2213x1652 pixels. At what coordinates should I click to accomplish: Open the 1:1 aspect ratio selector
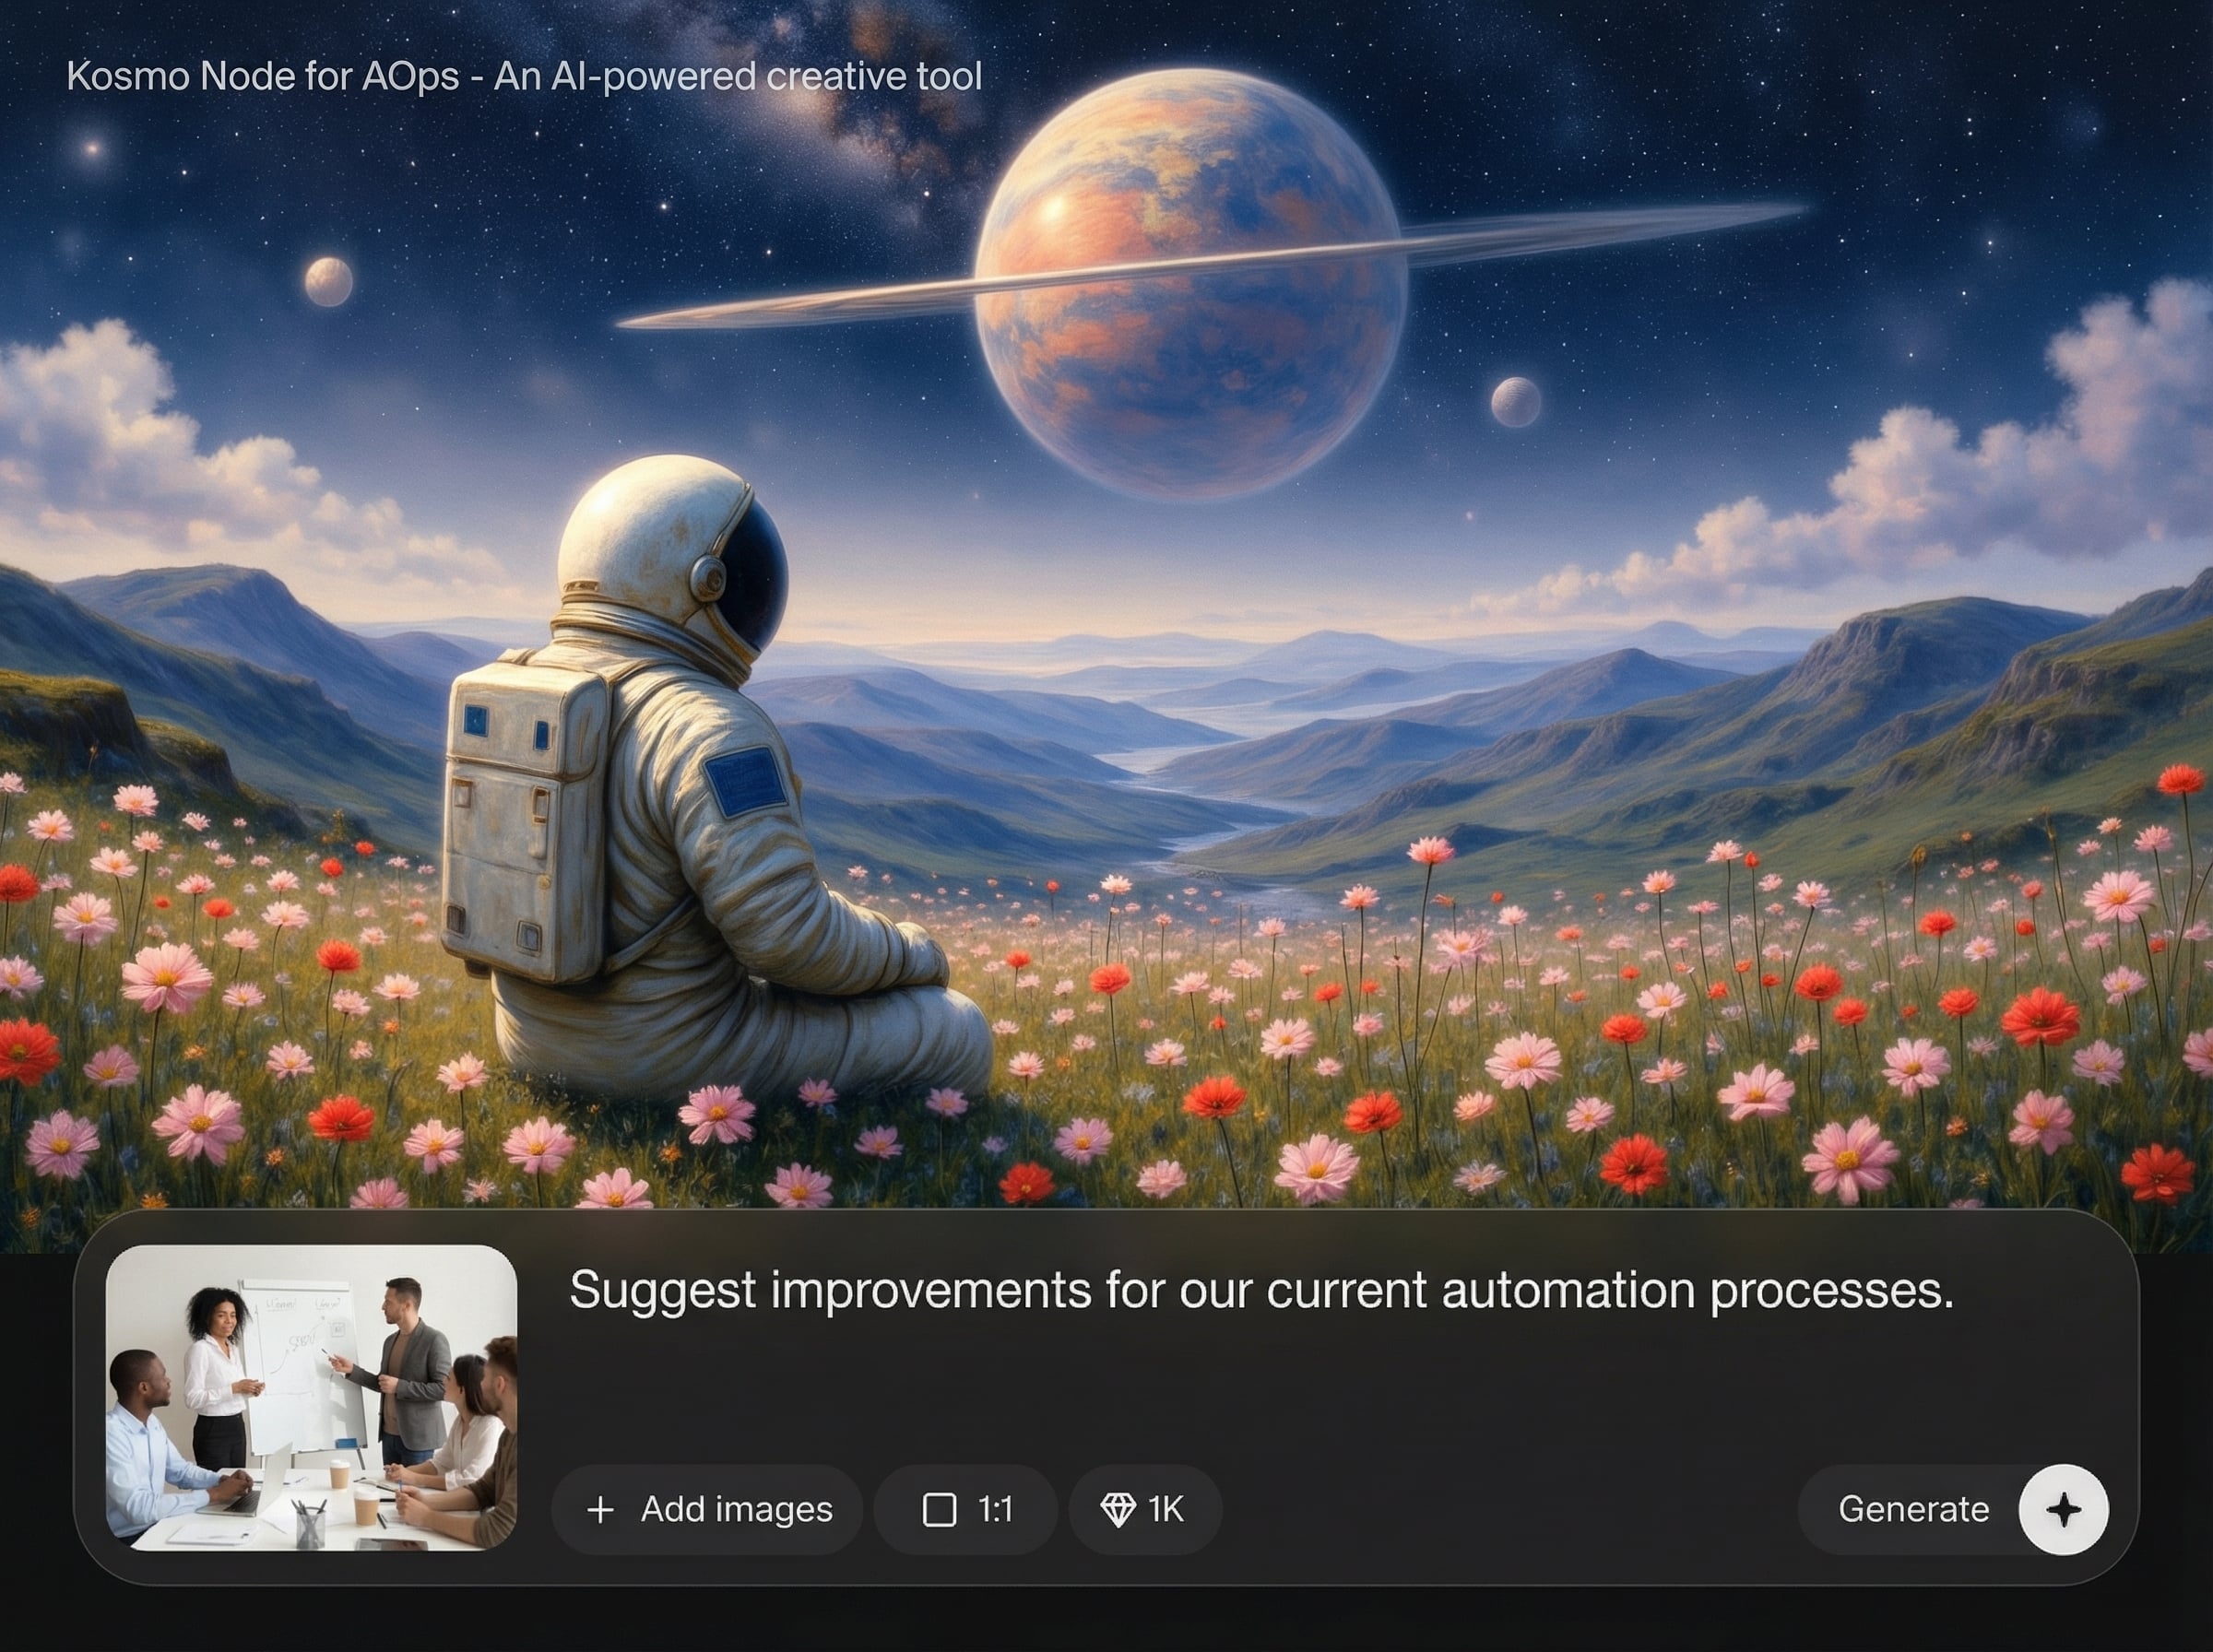965,1509
